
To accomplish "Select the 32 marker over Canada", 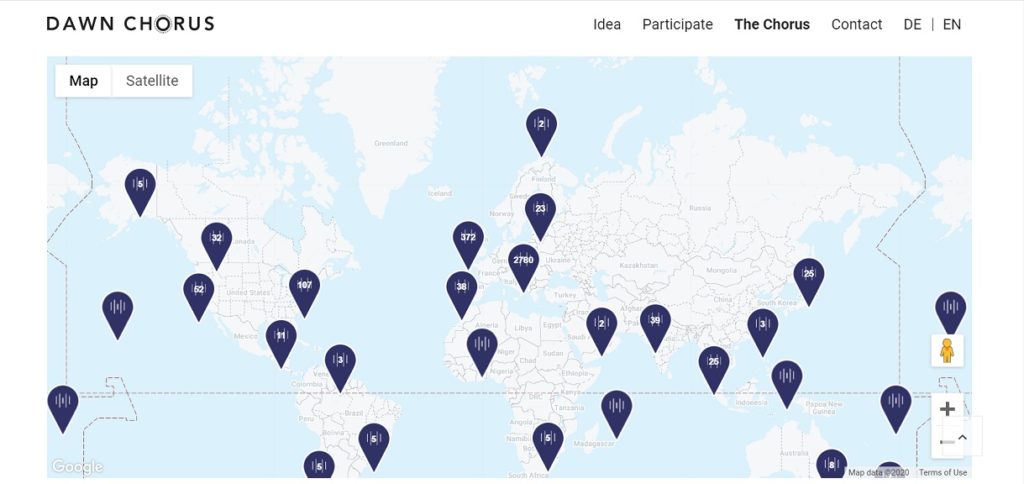I will click(217, 244).
